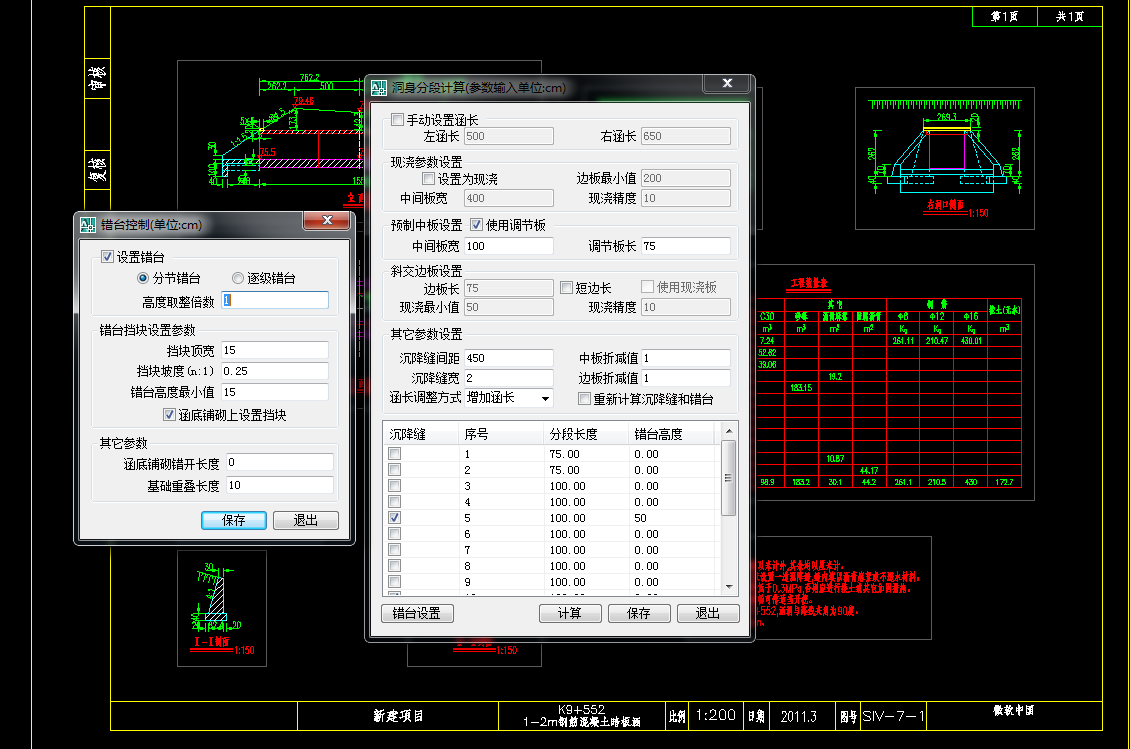Click the 涵底铺砌错开长度 input field
This screenshot has height=749, width=1130.
280,462
